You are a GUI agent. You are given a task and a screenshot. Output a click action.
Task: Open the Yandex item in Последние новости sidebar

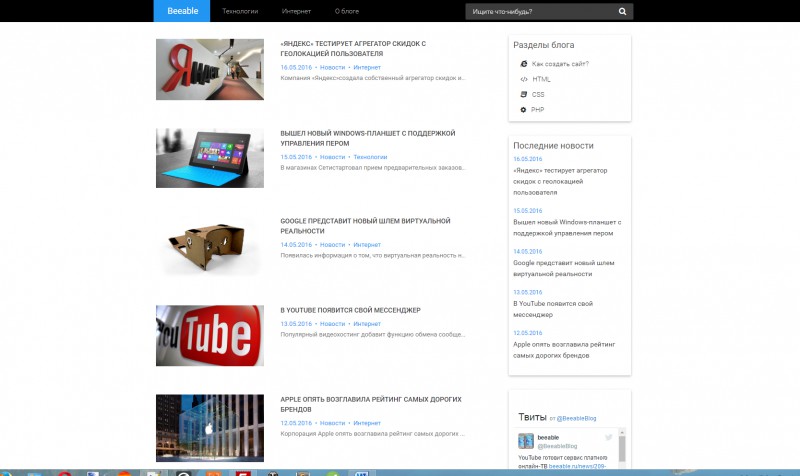(x=560, y=182)
